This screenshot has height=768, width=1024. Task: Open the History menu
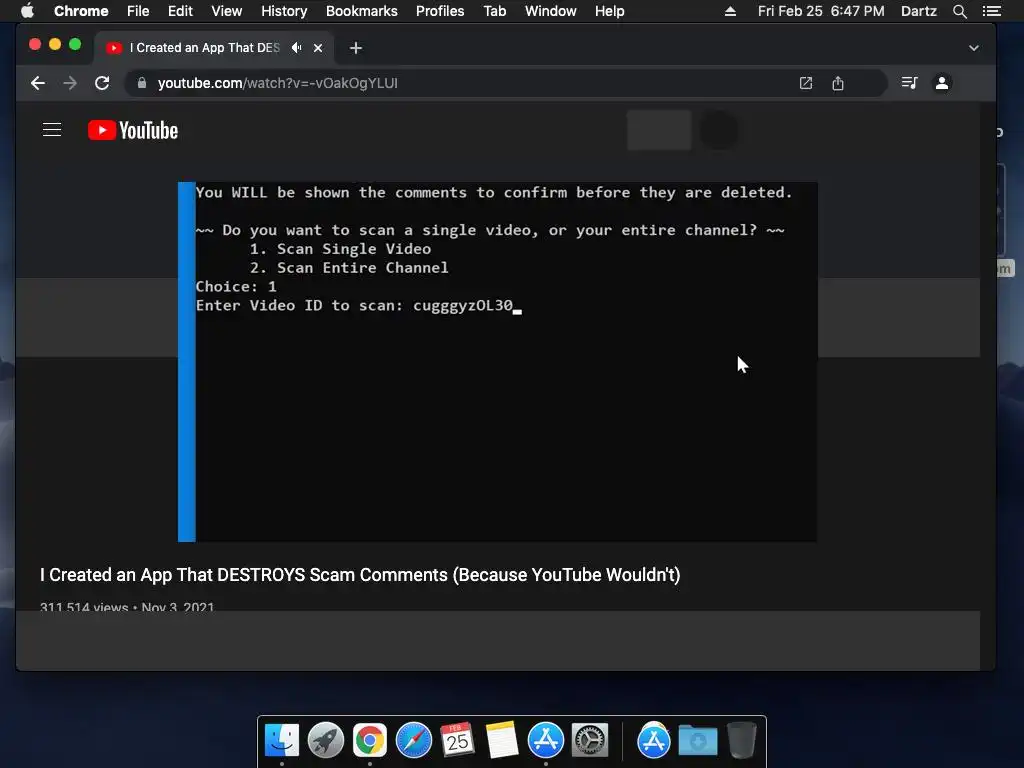(284, 11)
